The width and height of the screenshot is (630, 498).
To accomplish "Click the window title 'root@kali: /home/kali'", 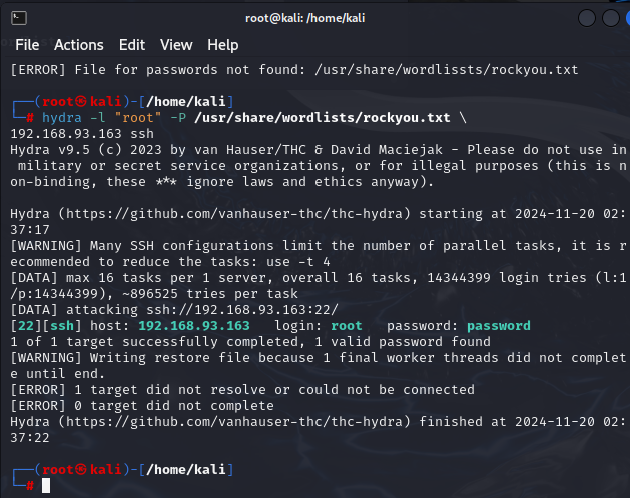I will pos(305,18).
